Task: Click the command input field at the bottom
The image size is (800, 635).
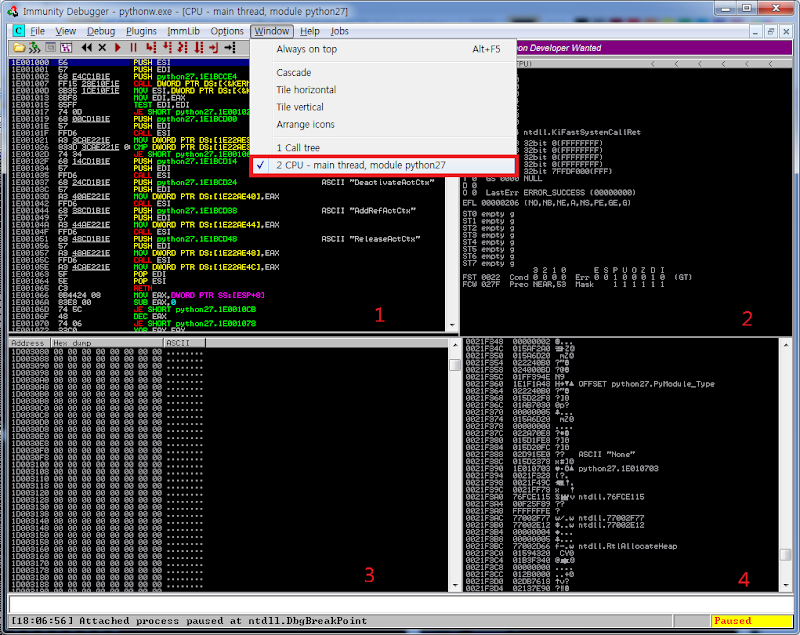Action: click(x=401, y=604)
